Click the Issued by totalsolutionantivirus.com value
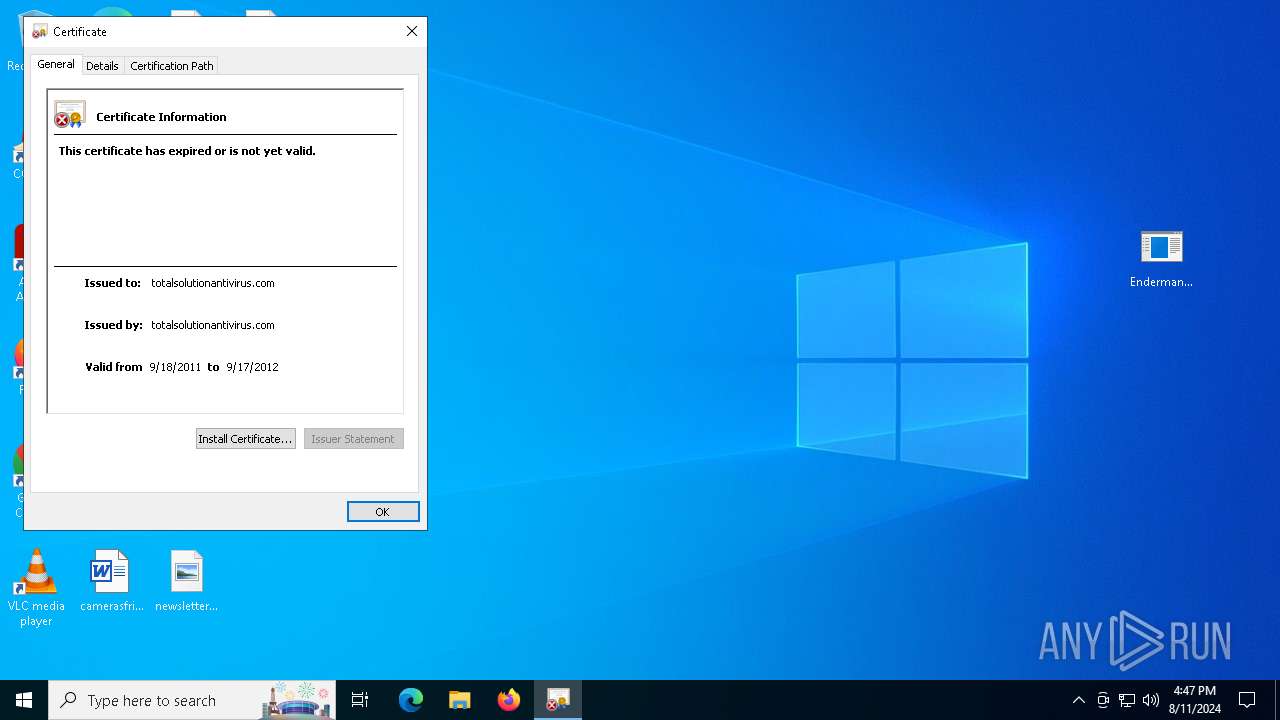The image size is (1280, 720). coord(213,325)
